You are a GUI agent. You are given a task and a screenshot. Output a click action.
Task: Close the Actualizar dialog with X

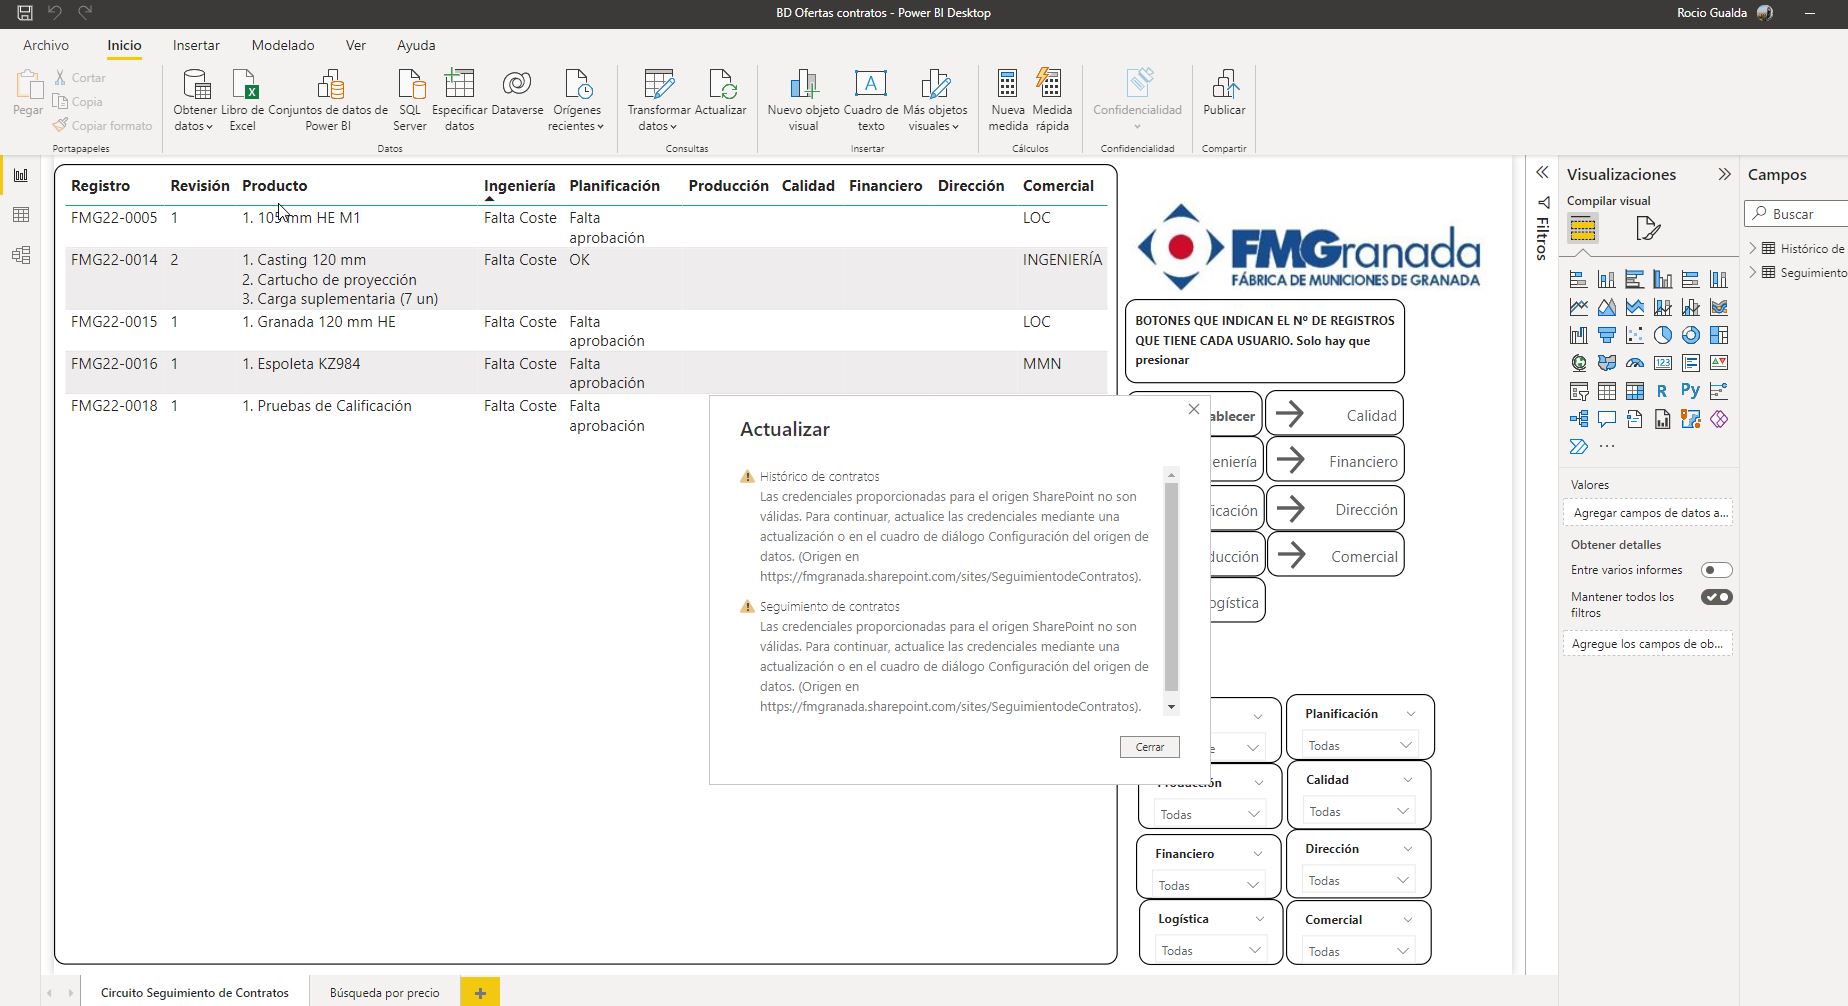coord(1194,409)
